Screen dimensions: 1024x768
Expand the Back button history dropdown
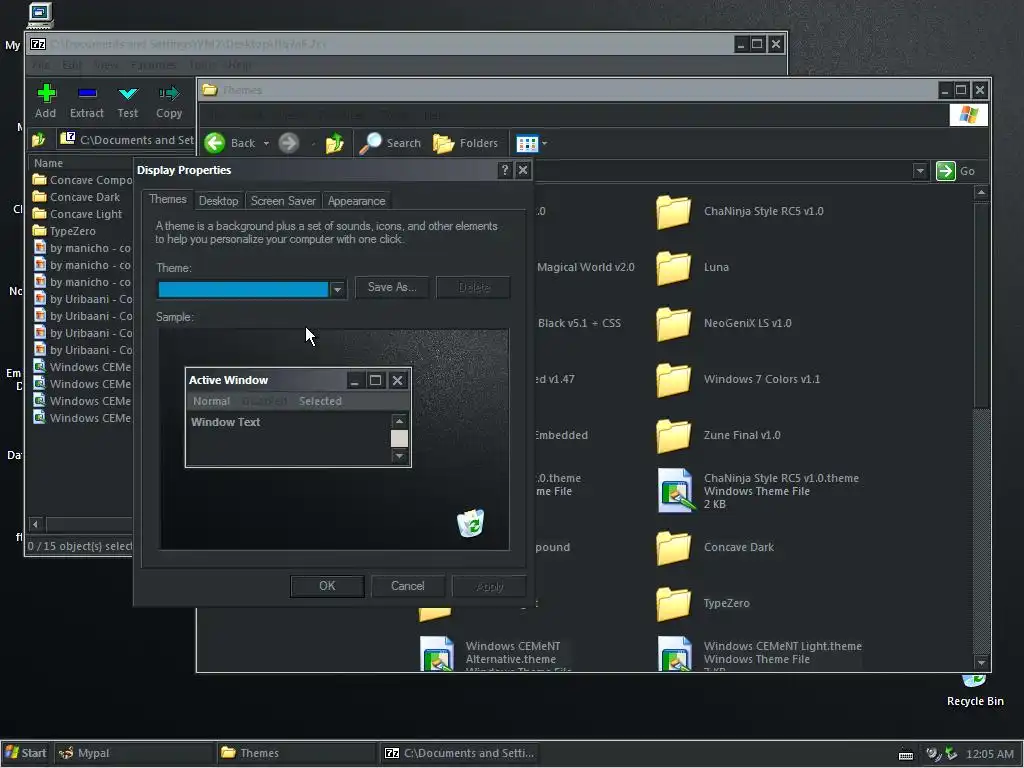pos(266,143)
